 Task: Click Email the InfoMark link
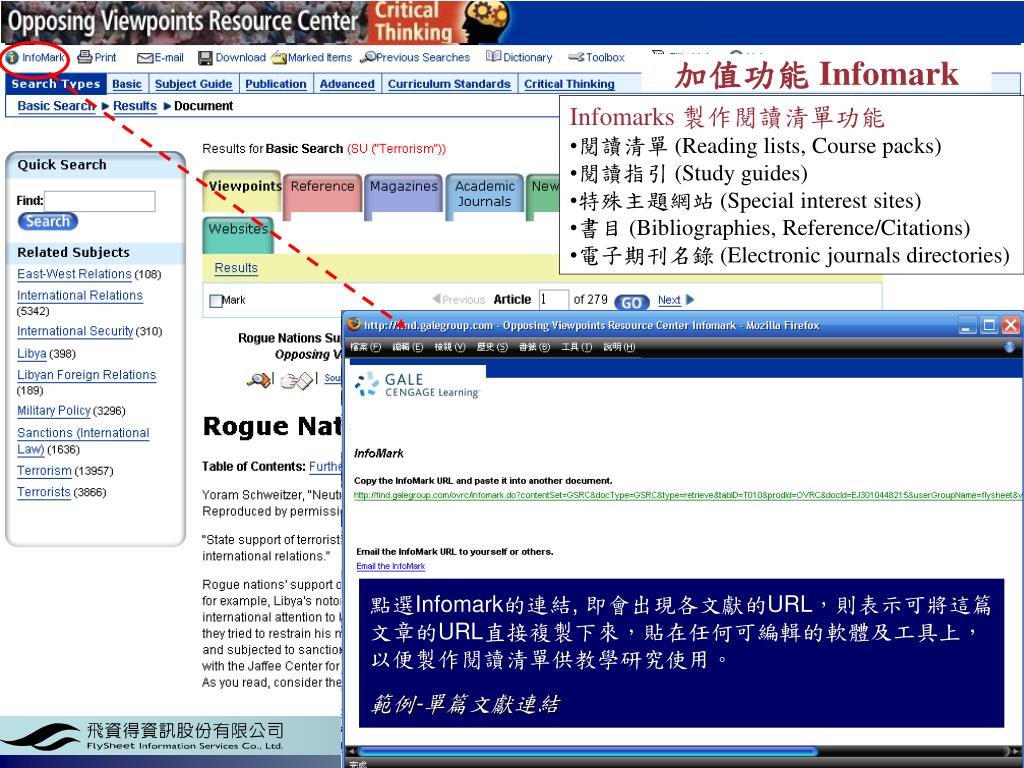tap(391, 566)
